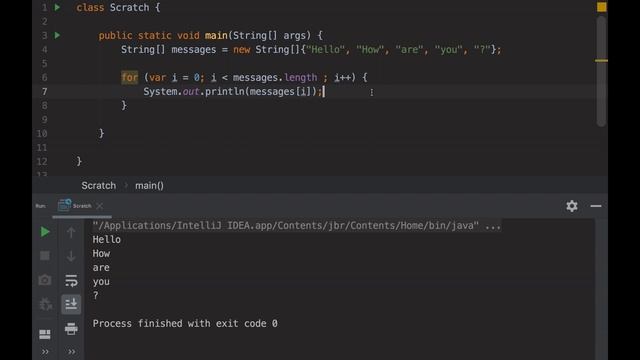Toggle soft-wrap in the console
The width and height of the screenshot is (640, 360).
point(71,280)
